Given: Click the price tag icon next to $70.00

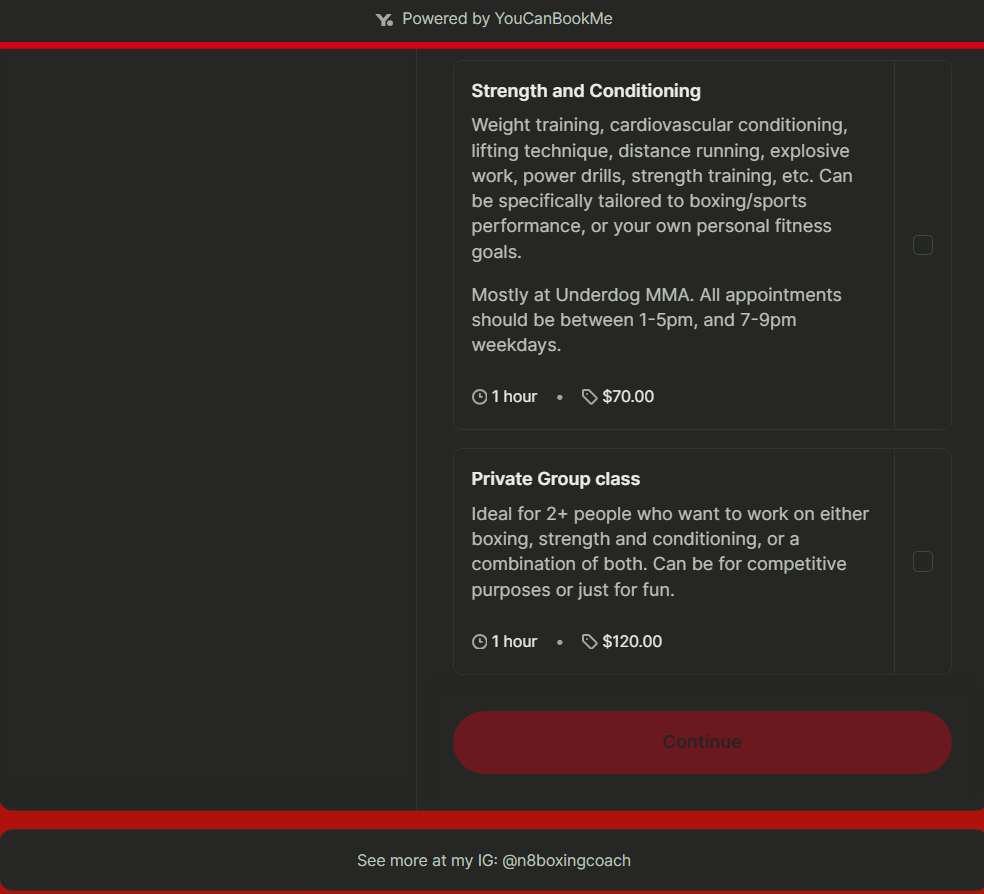Looking at the screenshot, I should (x=589, y=397).
